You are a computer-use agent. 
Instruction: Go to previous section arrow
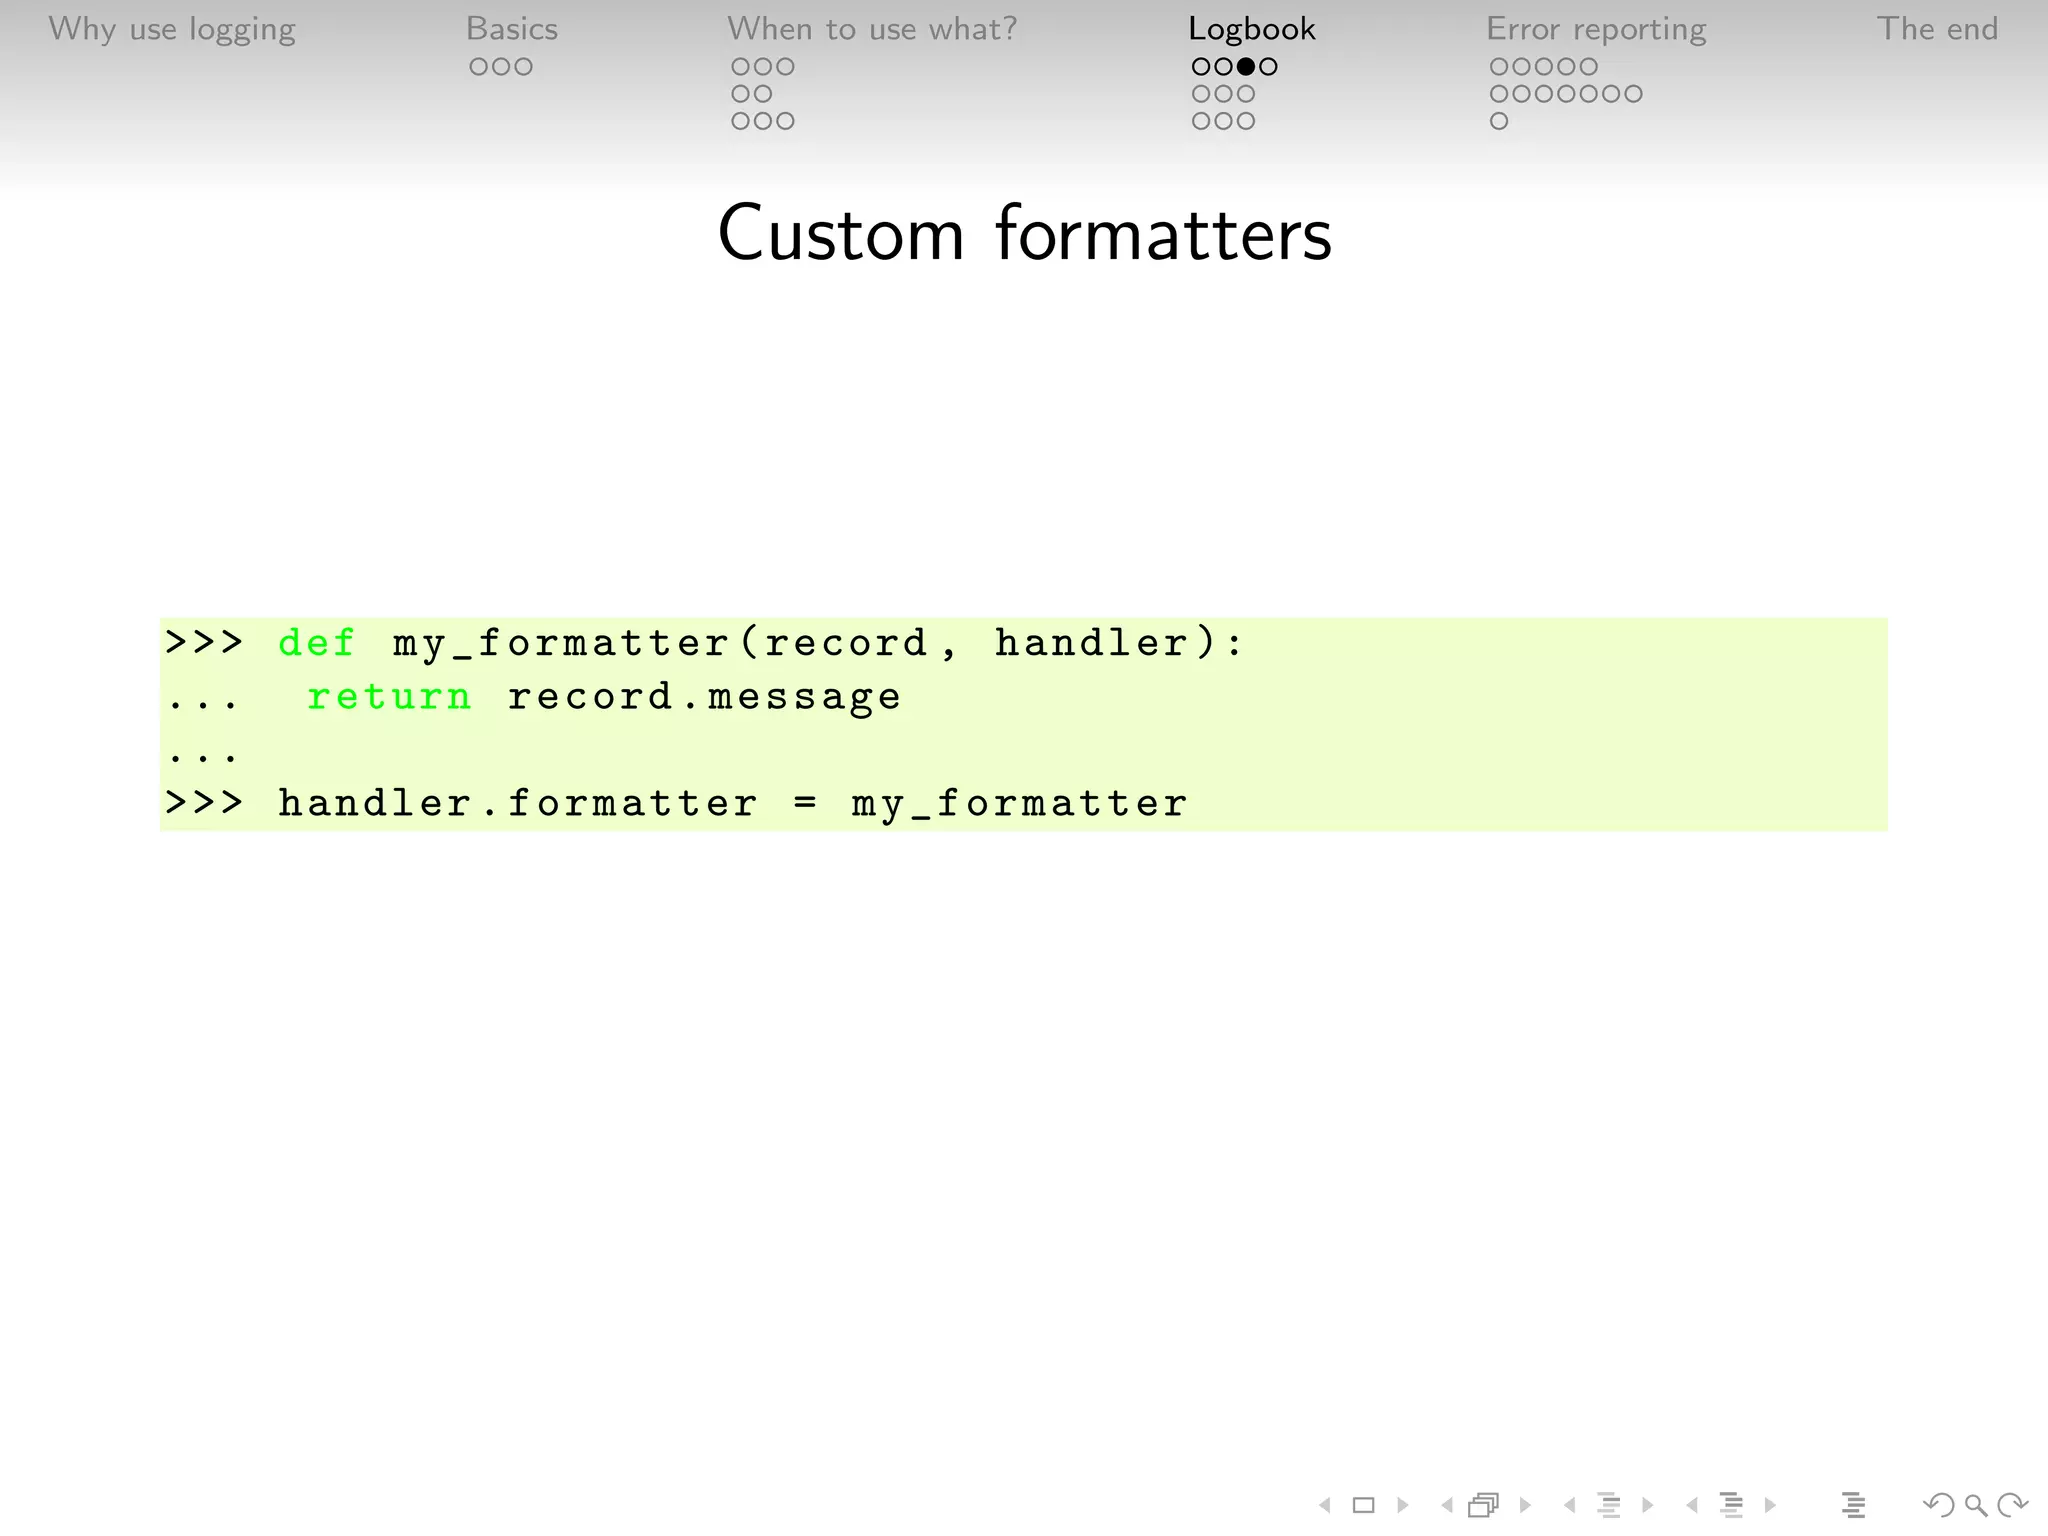pyautogui.click(x=1692, y=1505)
